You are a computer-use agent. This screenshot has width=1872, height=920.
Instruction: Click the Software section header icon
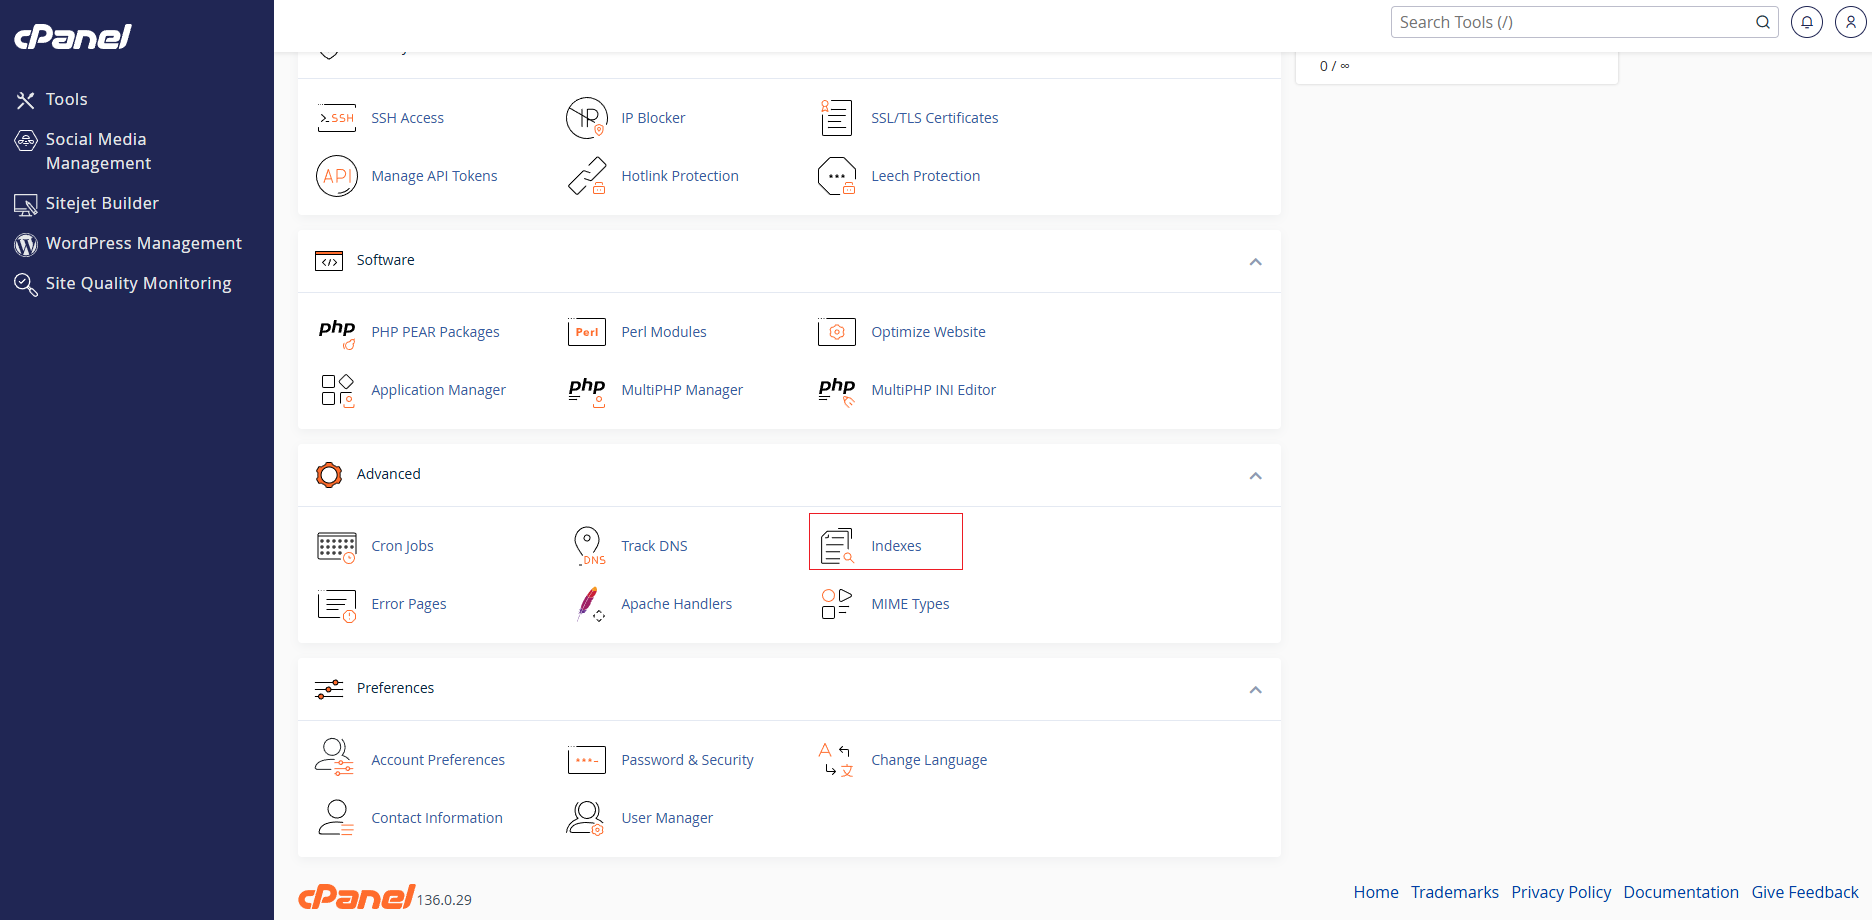329,261
